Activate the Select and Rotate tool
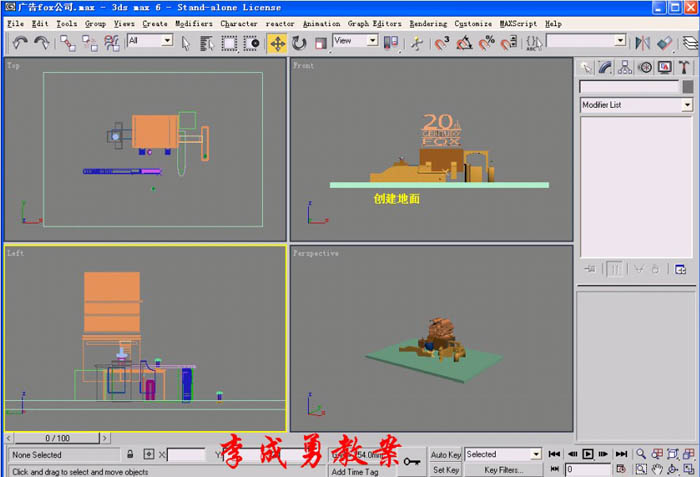Screen dimensions: 700x477 (299, 43)
